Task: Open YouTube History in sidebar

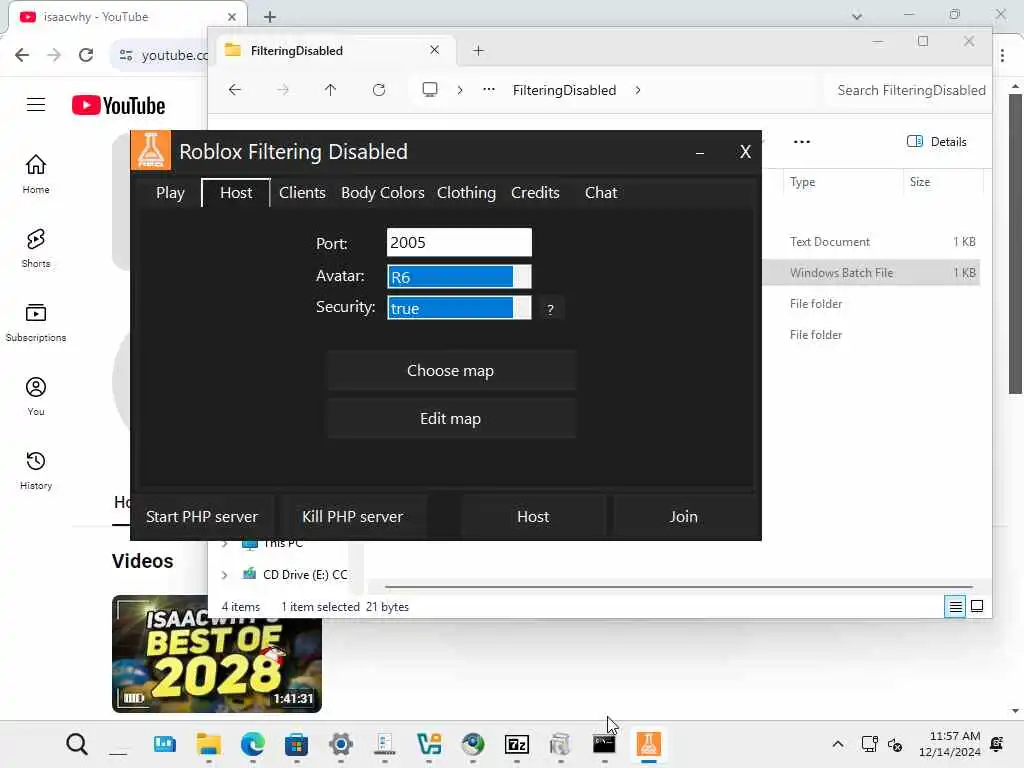Action: click(x=36, y=470)
